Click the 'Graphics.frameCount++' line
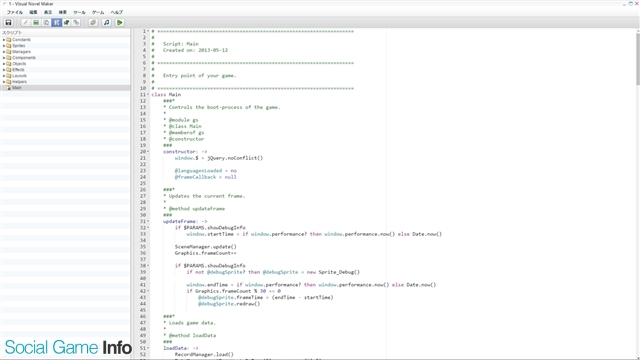The height and width of the screenshot is (360, 640). (x=206, y=253)
